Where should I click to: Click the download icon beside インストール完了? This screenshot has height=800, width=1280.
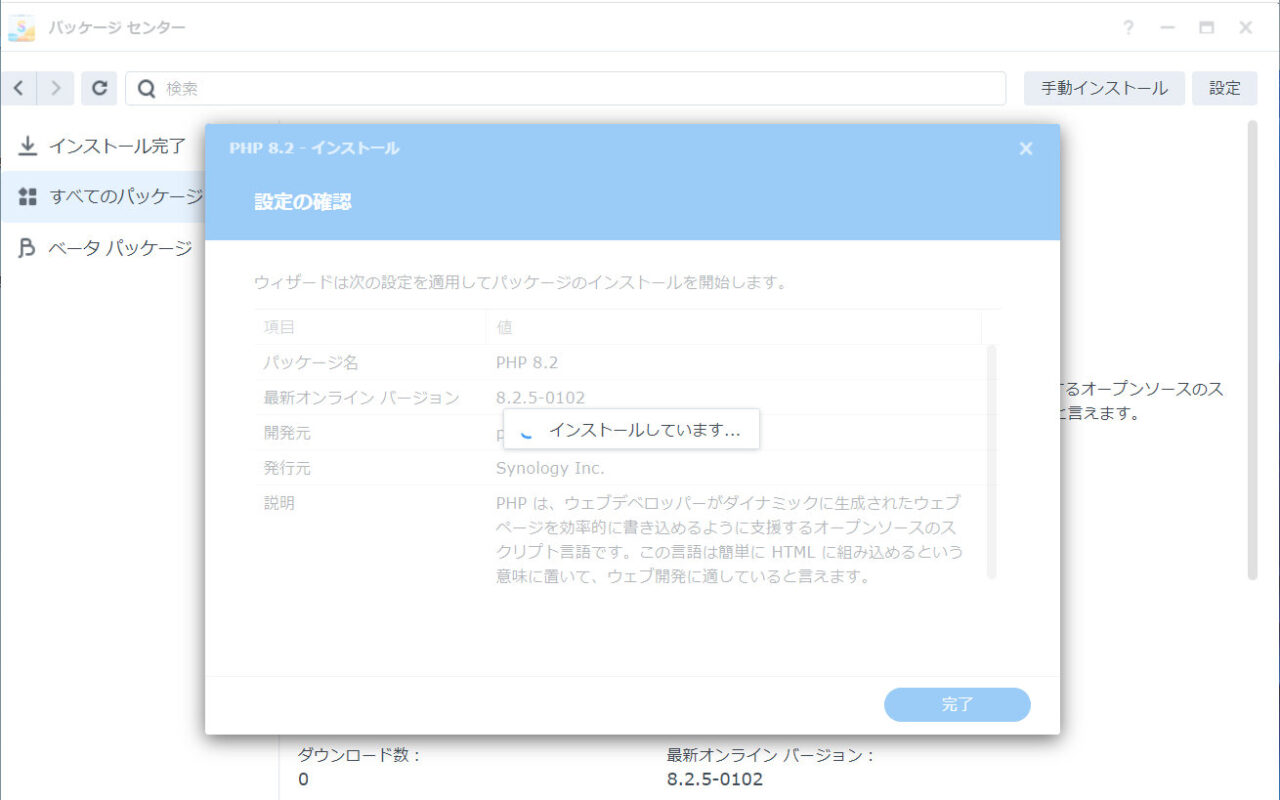tap(28, 146)
